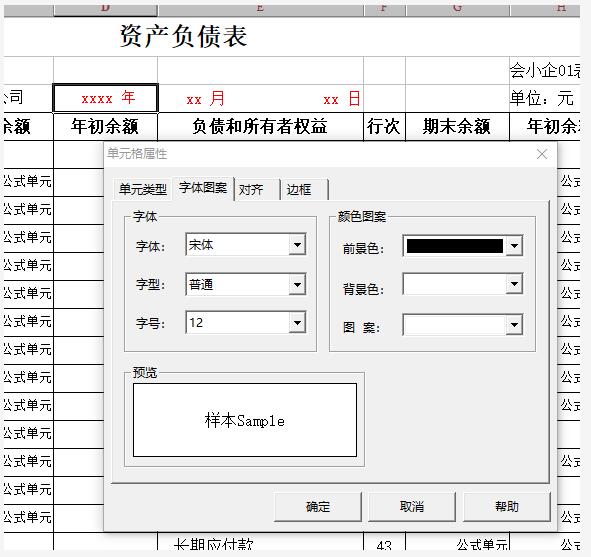Select the xxxx 年 cell in the sheet

106,98
